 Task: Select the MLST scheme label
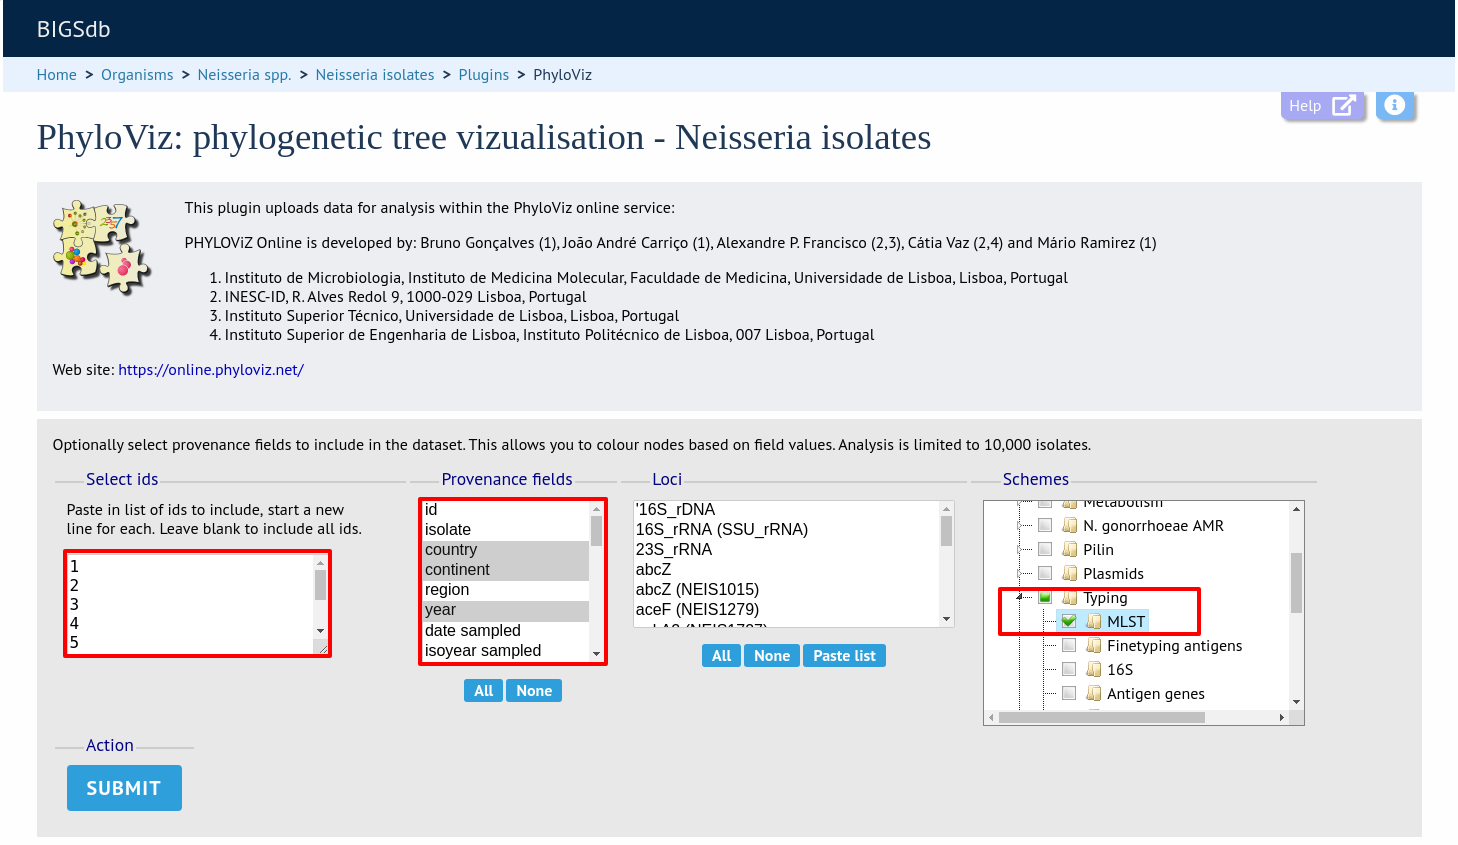(1126, 622)
